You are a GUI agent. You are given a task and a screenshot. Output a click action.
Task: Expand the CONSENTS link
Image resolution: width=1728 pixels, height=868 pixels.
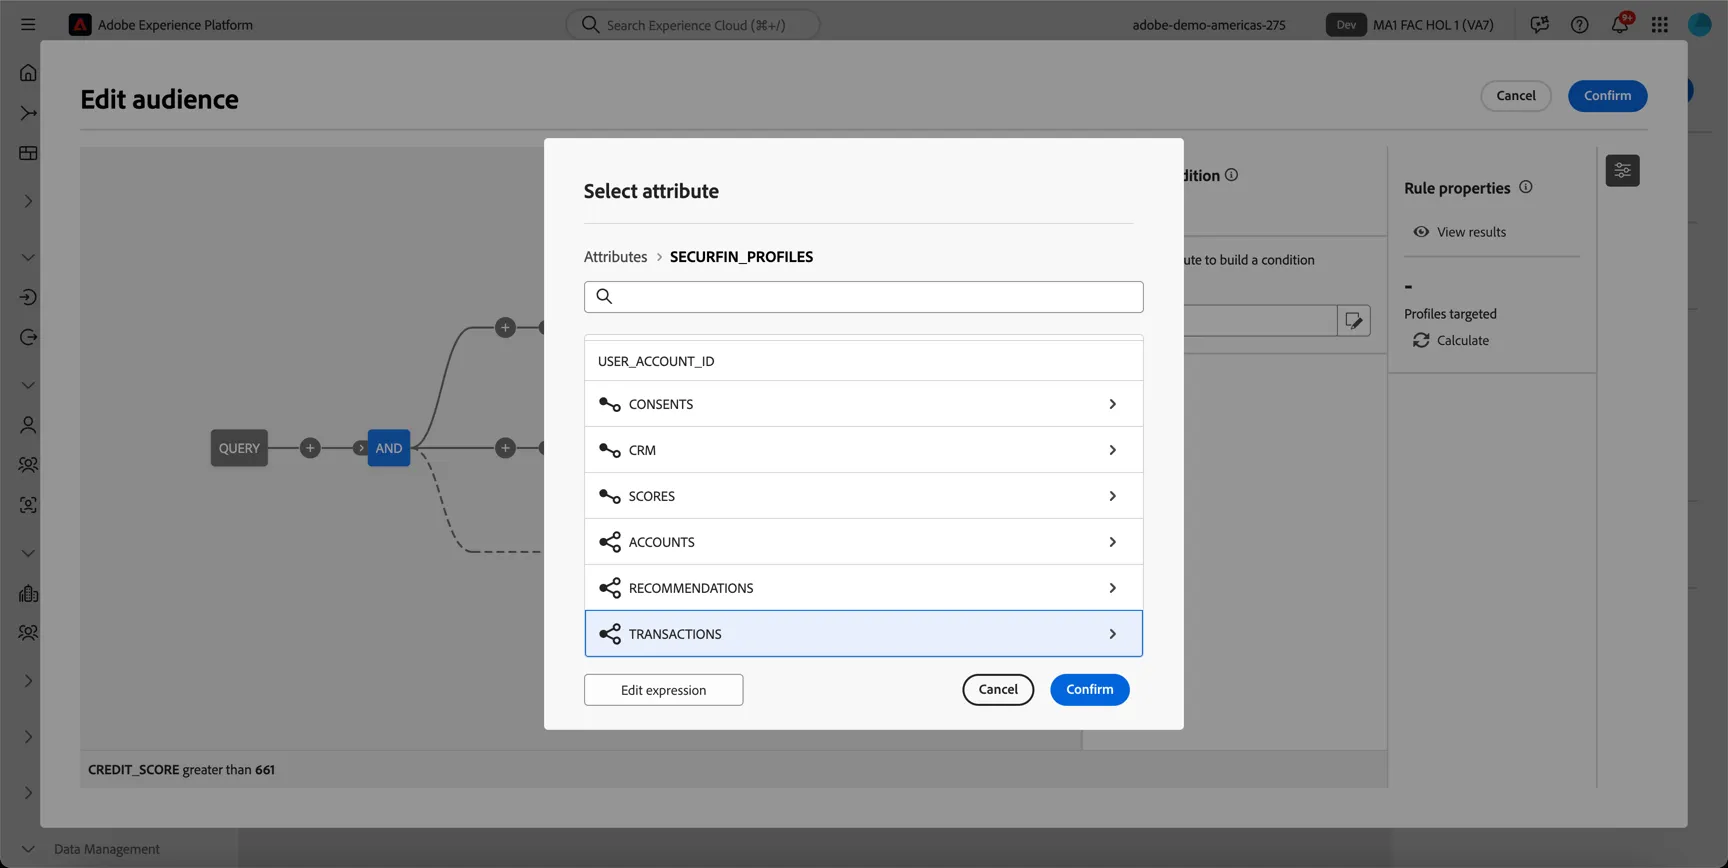tap(863, 404)
